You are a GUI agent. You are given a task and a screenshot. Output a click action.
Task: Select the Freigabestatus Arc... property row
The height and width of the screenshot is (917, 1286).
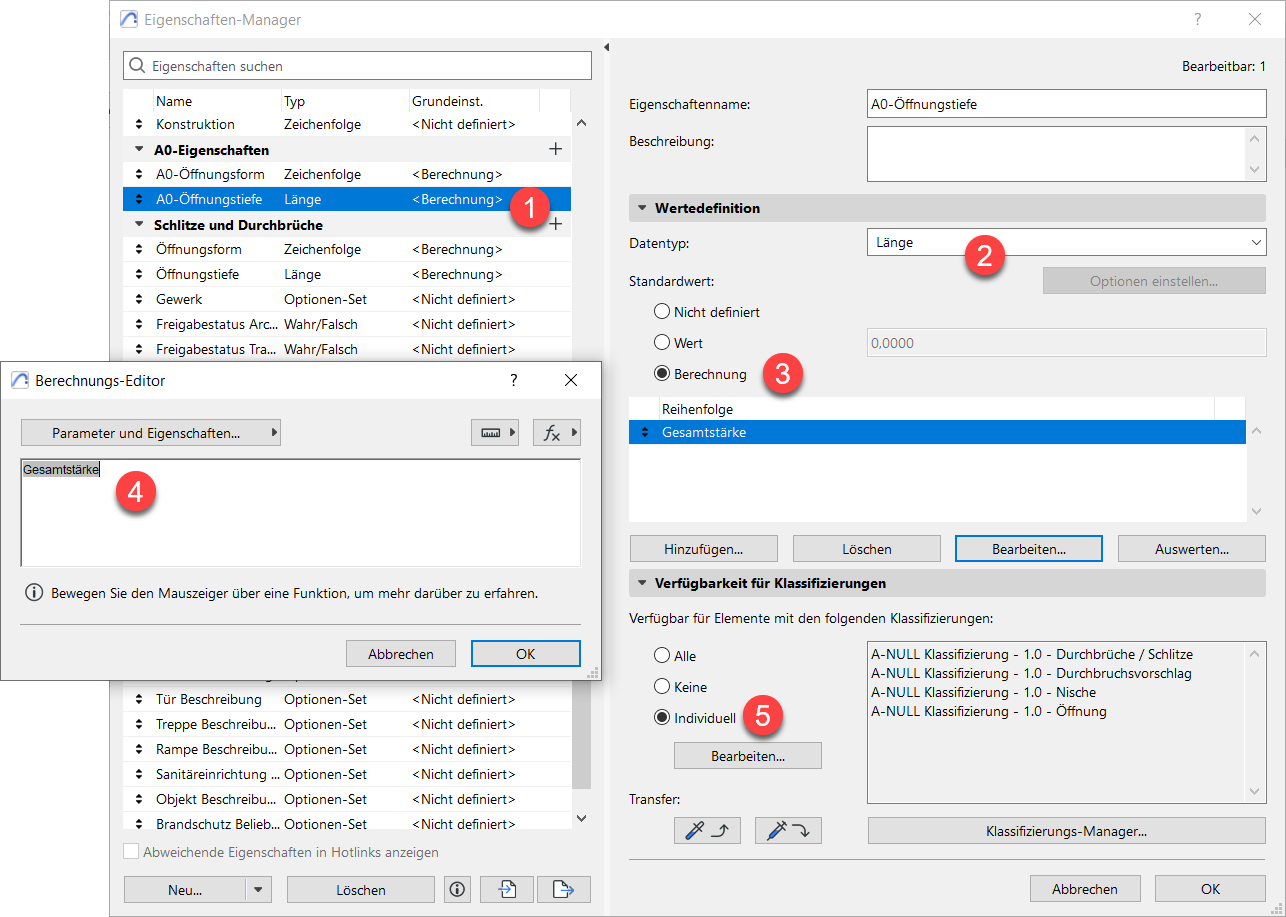(347, 324)
